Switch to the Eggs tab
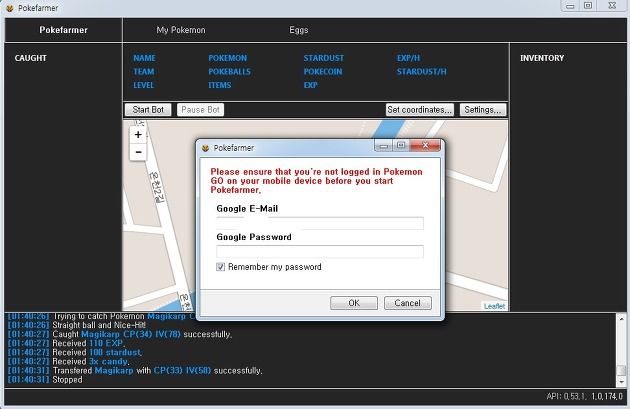Screen dimensions: 630x409 [299, 30]
